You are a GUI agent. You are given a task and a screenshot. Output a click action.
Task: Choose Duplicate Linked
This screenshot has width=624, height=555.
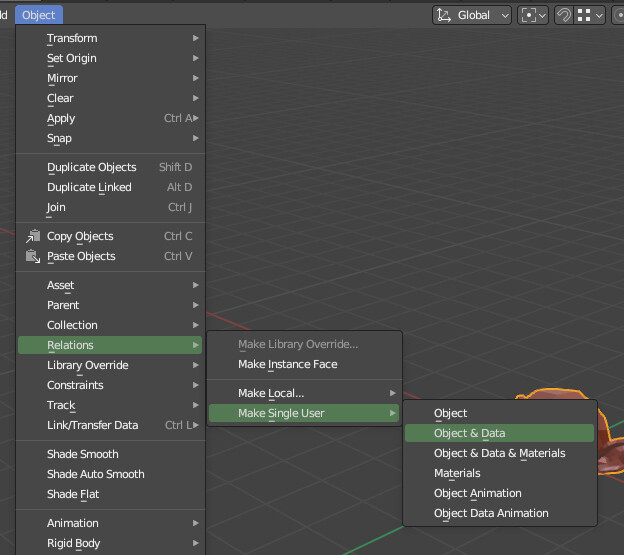point(110,187)
